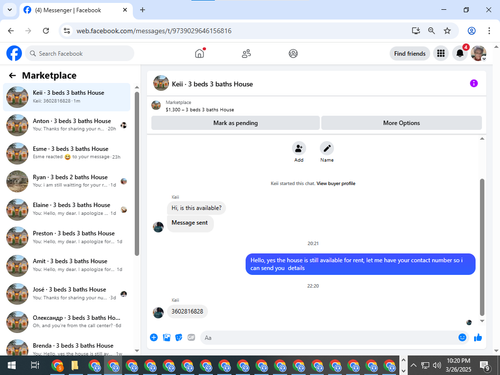This screenshot has height=375, width=500.
Task: Open Brenda conversation in list
Action: tap(67, 347)
